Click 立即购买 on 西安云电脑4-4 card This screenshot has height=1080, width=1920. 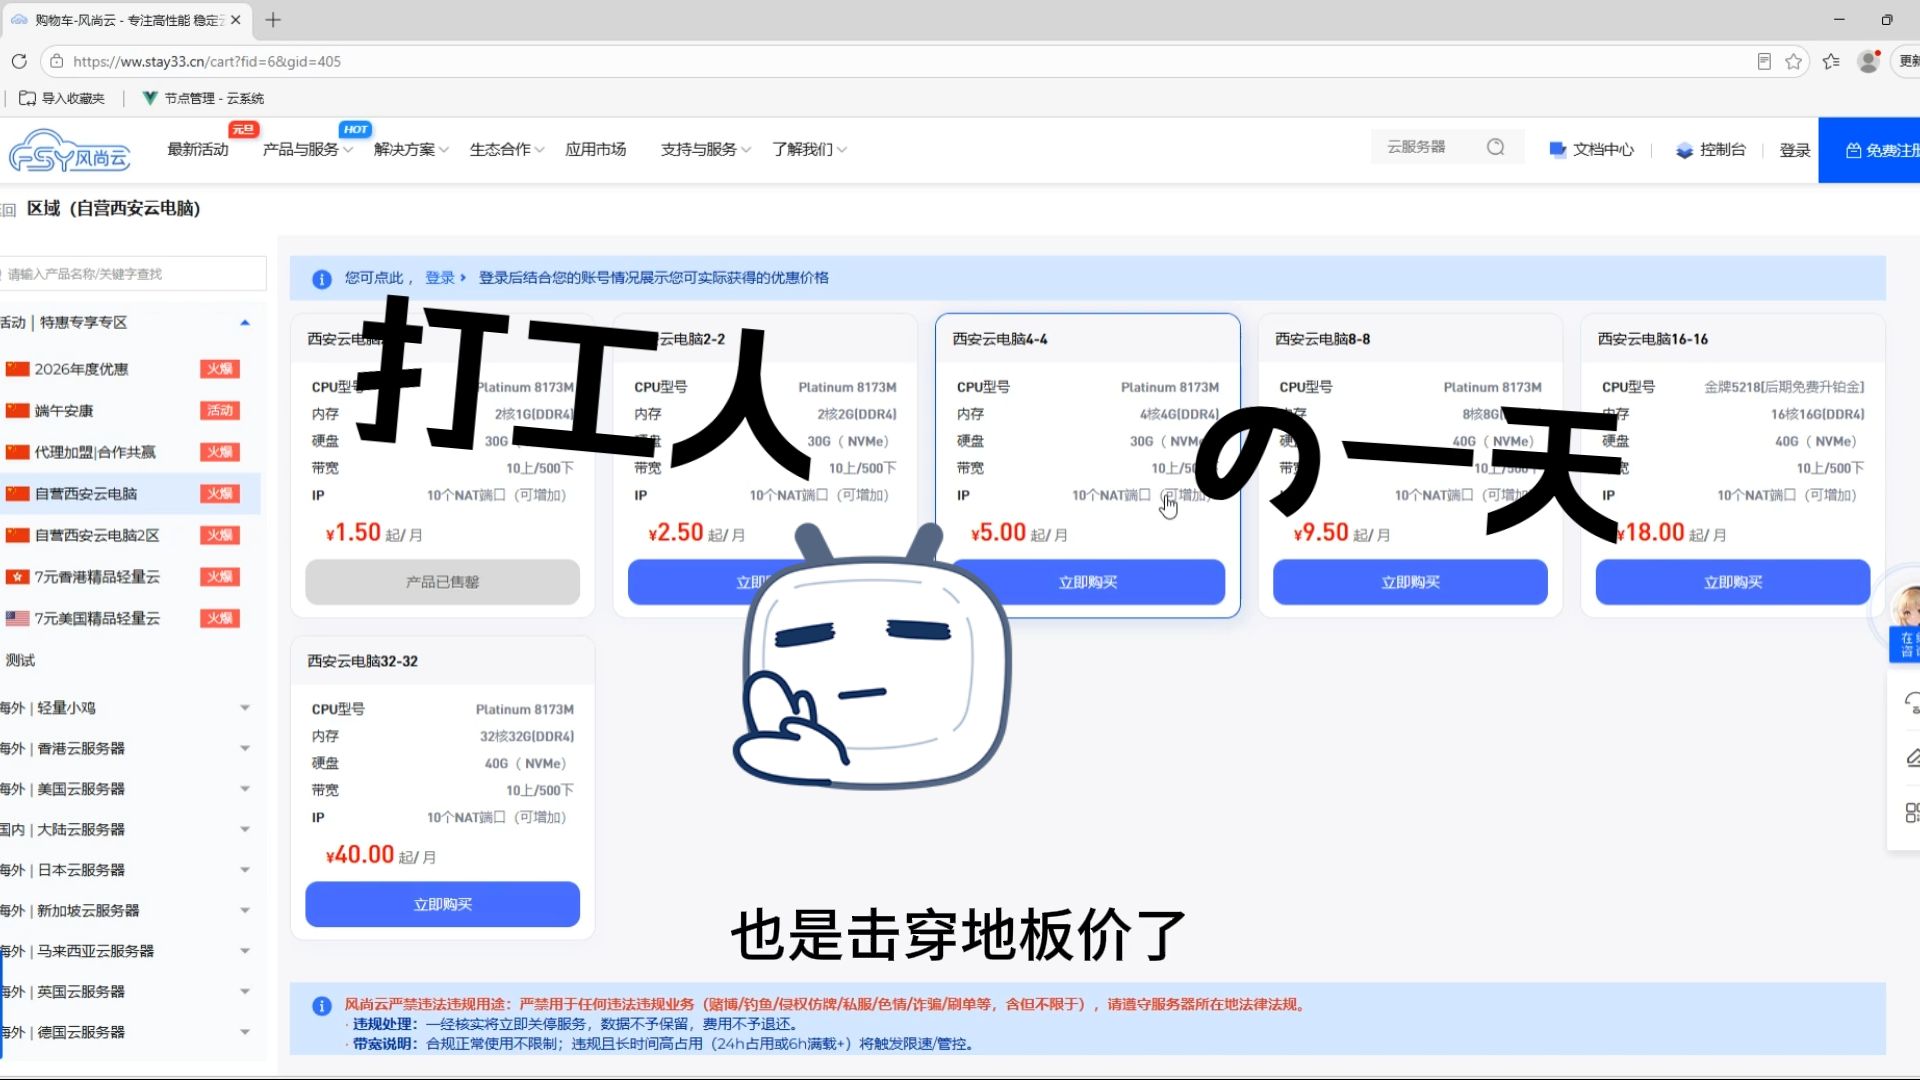click(x=1088, y=582)
